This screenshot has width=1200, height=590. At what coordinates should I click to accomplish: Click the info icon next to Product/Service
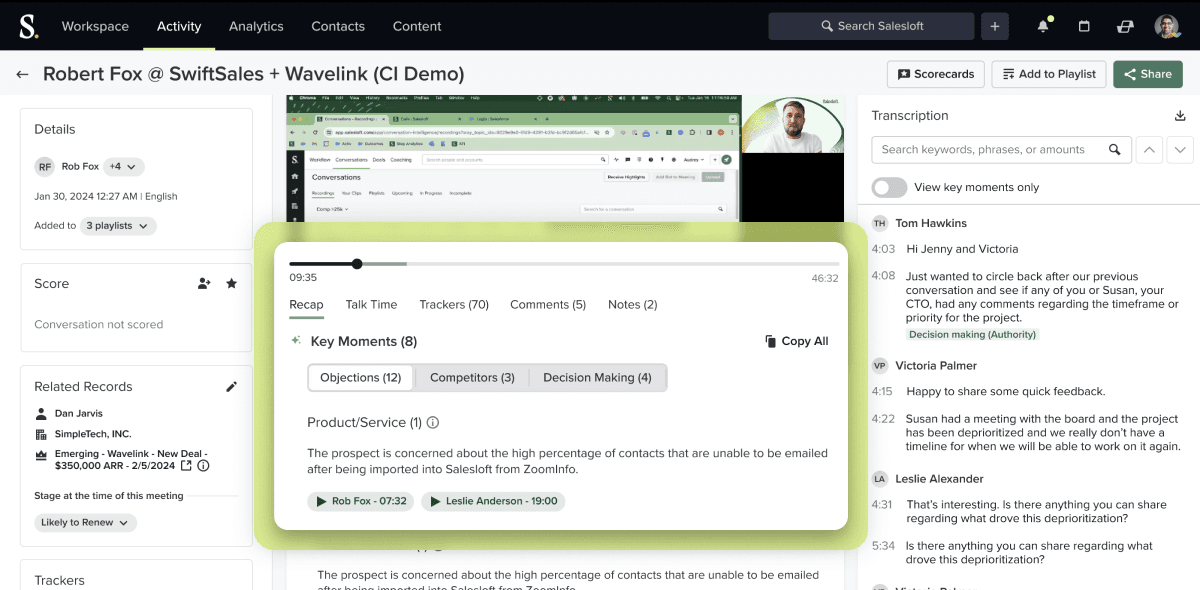click(x=433, y=423)
